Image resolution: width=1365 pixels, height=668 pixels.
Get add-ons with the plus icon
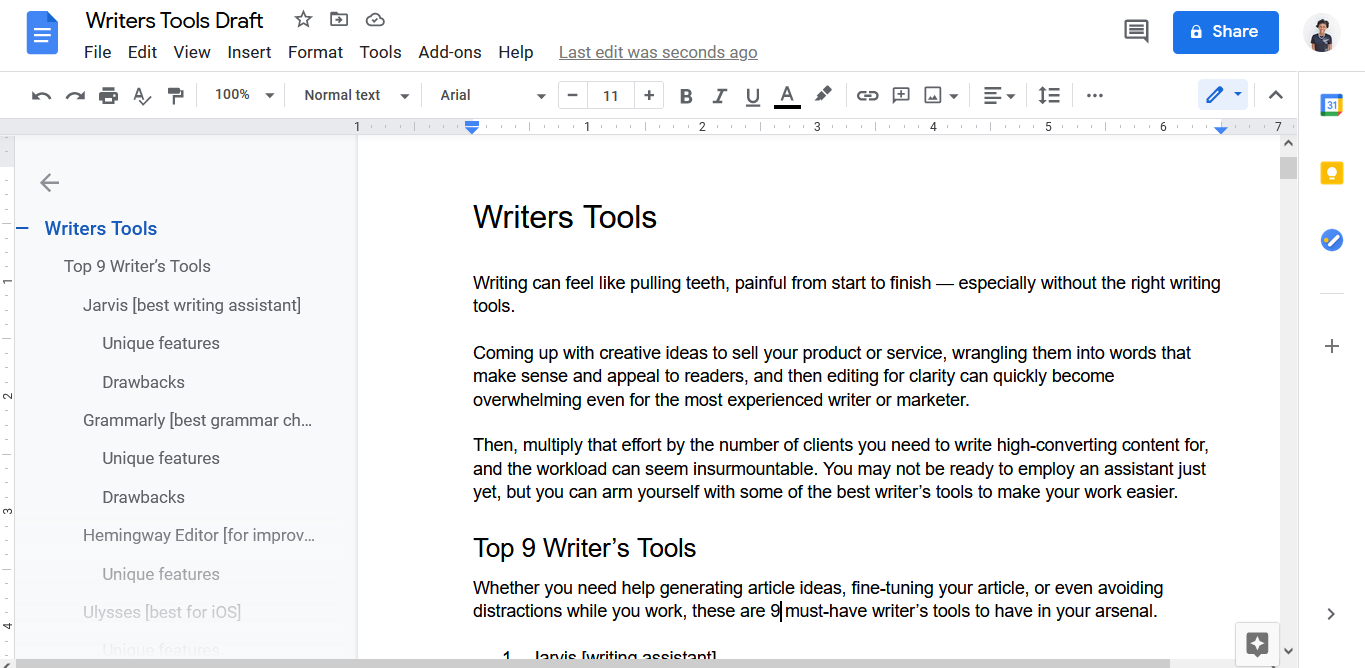(1331, 346)
